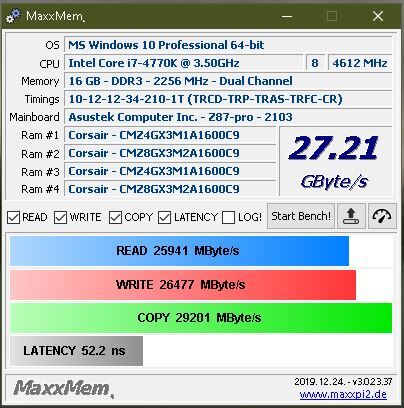Screen dimensions: 404x408
Task: Click the Start Bench! button
Action: [301, 216]
